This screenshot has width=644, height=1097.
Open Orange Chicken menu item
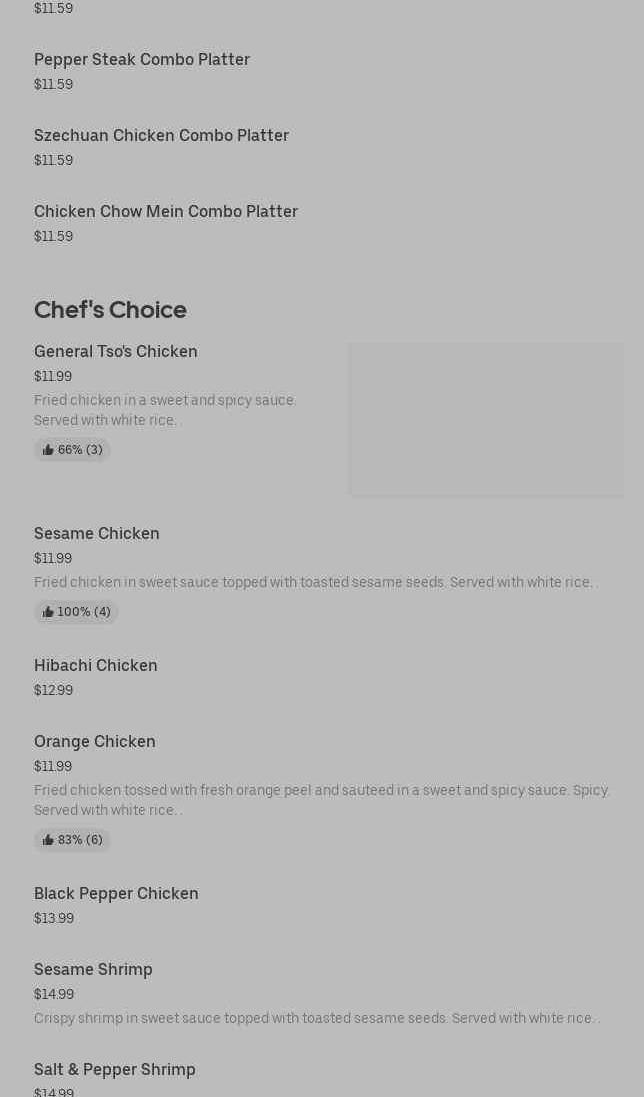coord(95,742)
